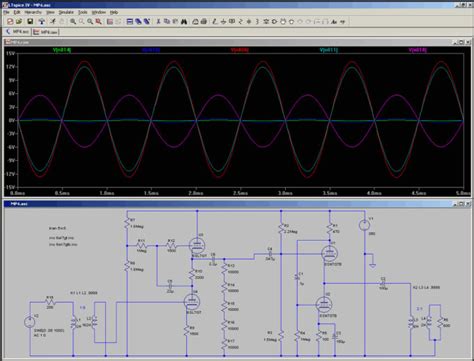Click the Close All Windows toolbar icon

[x=147, y=22]
